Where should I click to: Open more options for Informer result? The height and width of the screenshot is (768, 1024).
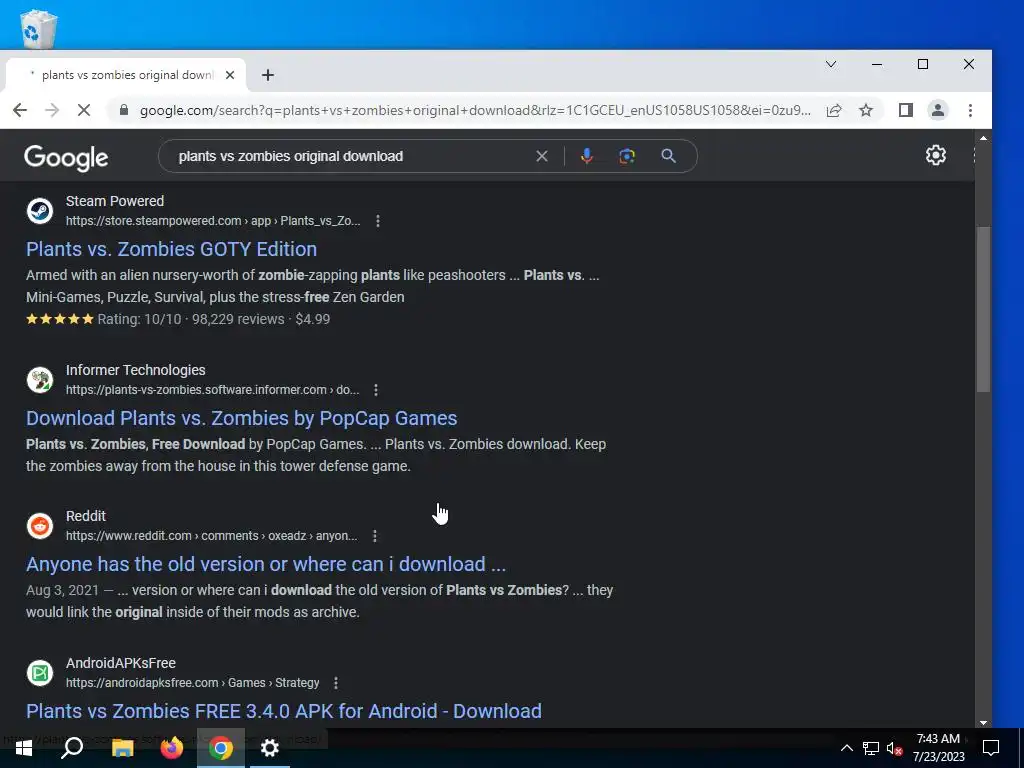point(376,390)
